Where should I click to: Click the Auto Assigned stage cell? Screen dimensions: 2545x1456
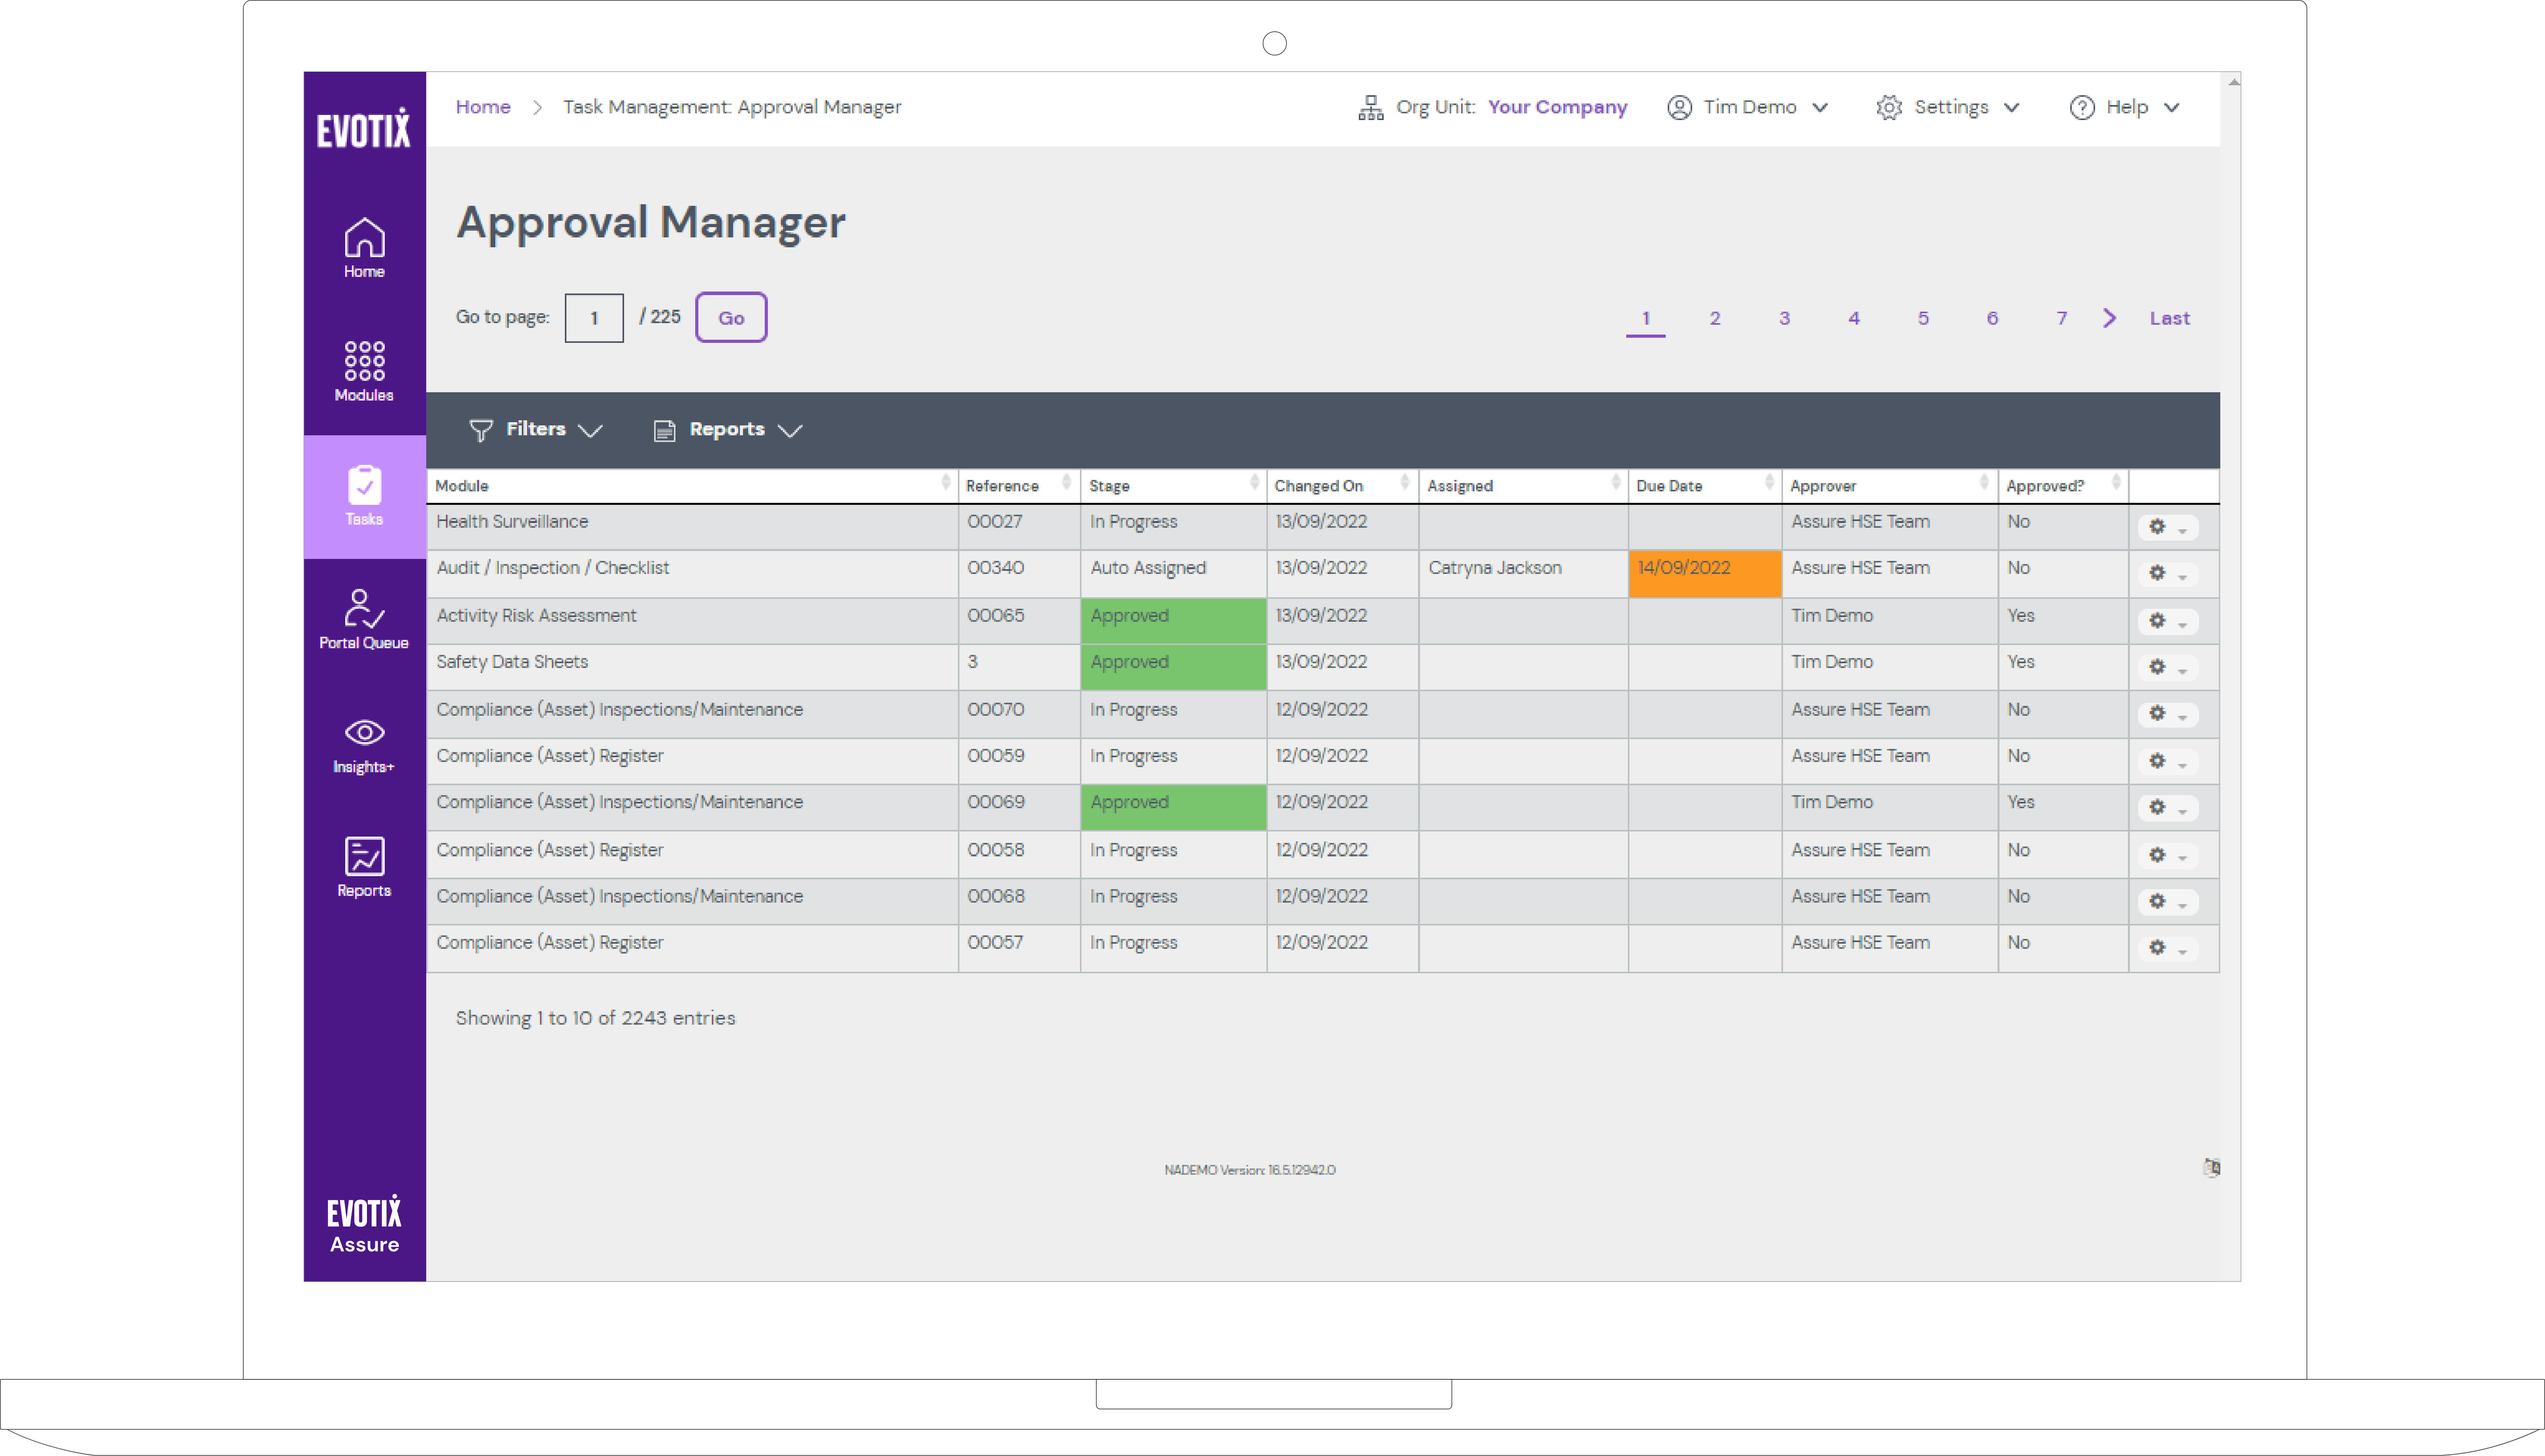tap(1173, 573)
